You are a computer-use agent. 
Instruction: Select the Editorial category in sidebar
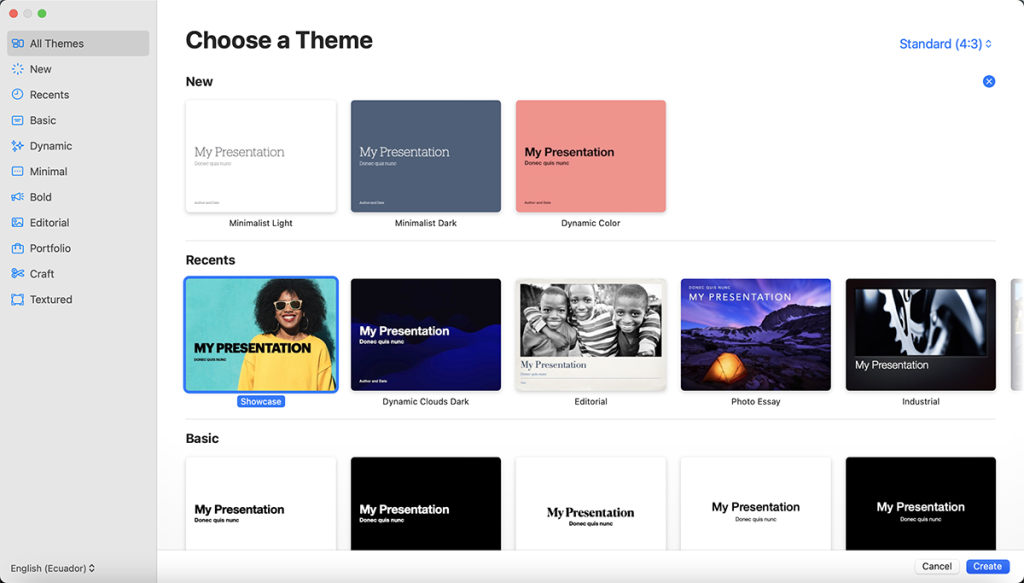click(x=49, y=223)
